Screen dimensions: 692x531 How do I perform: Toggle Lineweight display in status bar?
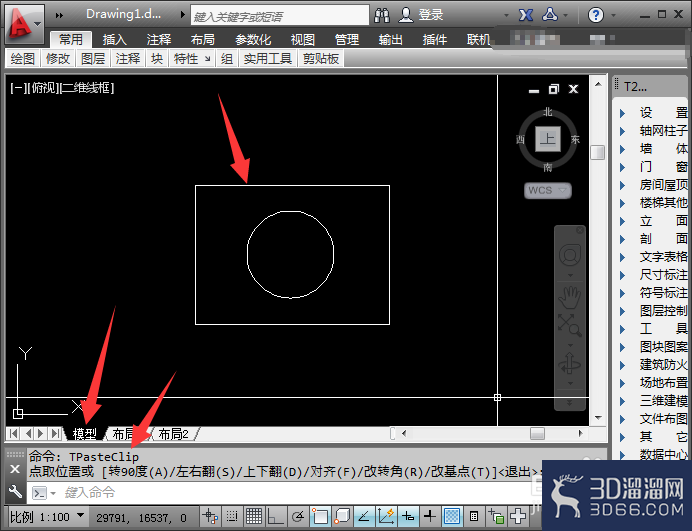point(429,516)
